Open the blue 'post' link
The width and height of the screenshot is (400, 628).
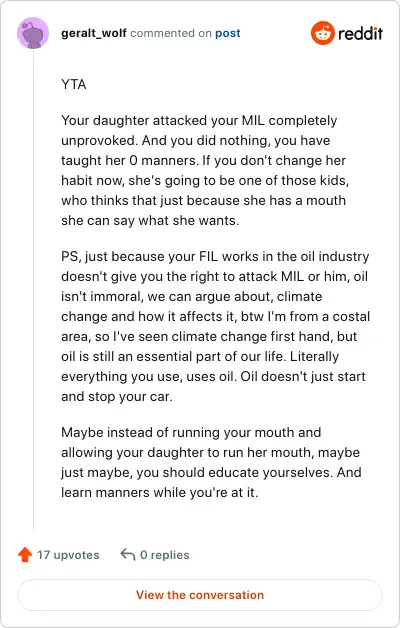(x=228, y=33)
